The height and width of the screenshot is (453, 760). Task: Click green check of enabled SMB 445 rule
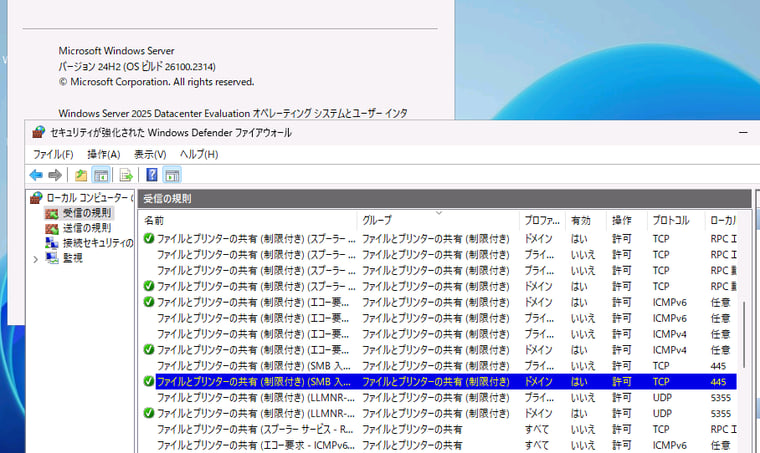pyautogui.click(x=149, y=381)
